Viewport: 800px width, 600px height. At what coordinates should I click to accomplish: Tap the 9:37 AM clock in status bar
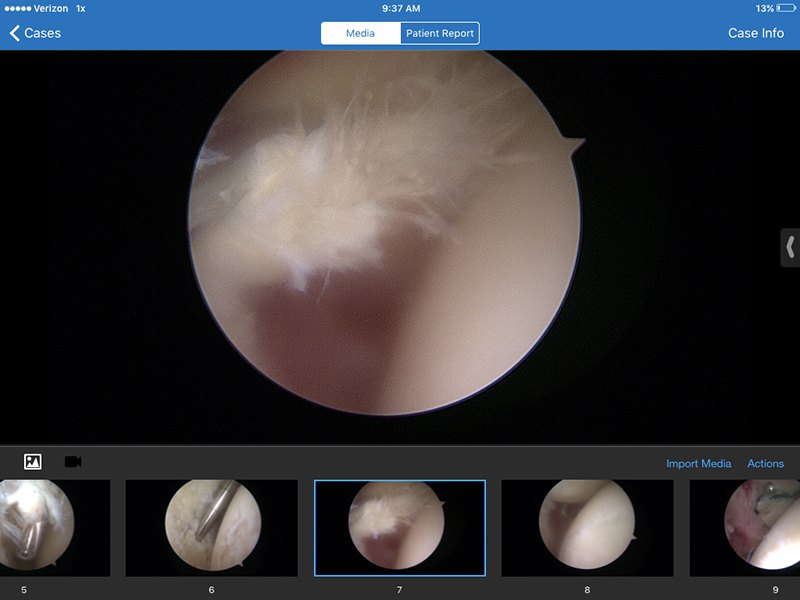click(x=401, y=8)
